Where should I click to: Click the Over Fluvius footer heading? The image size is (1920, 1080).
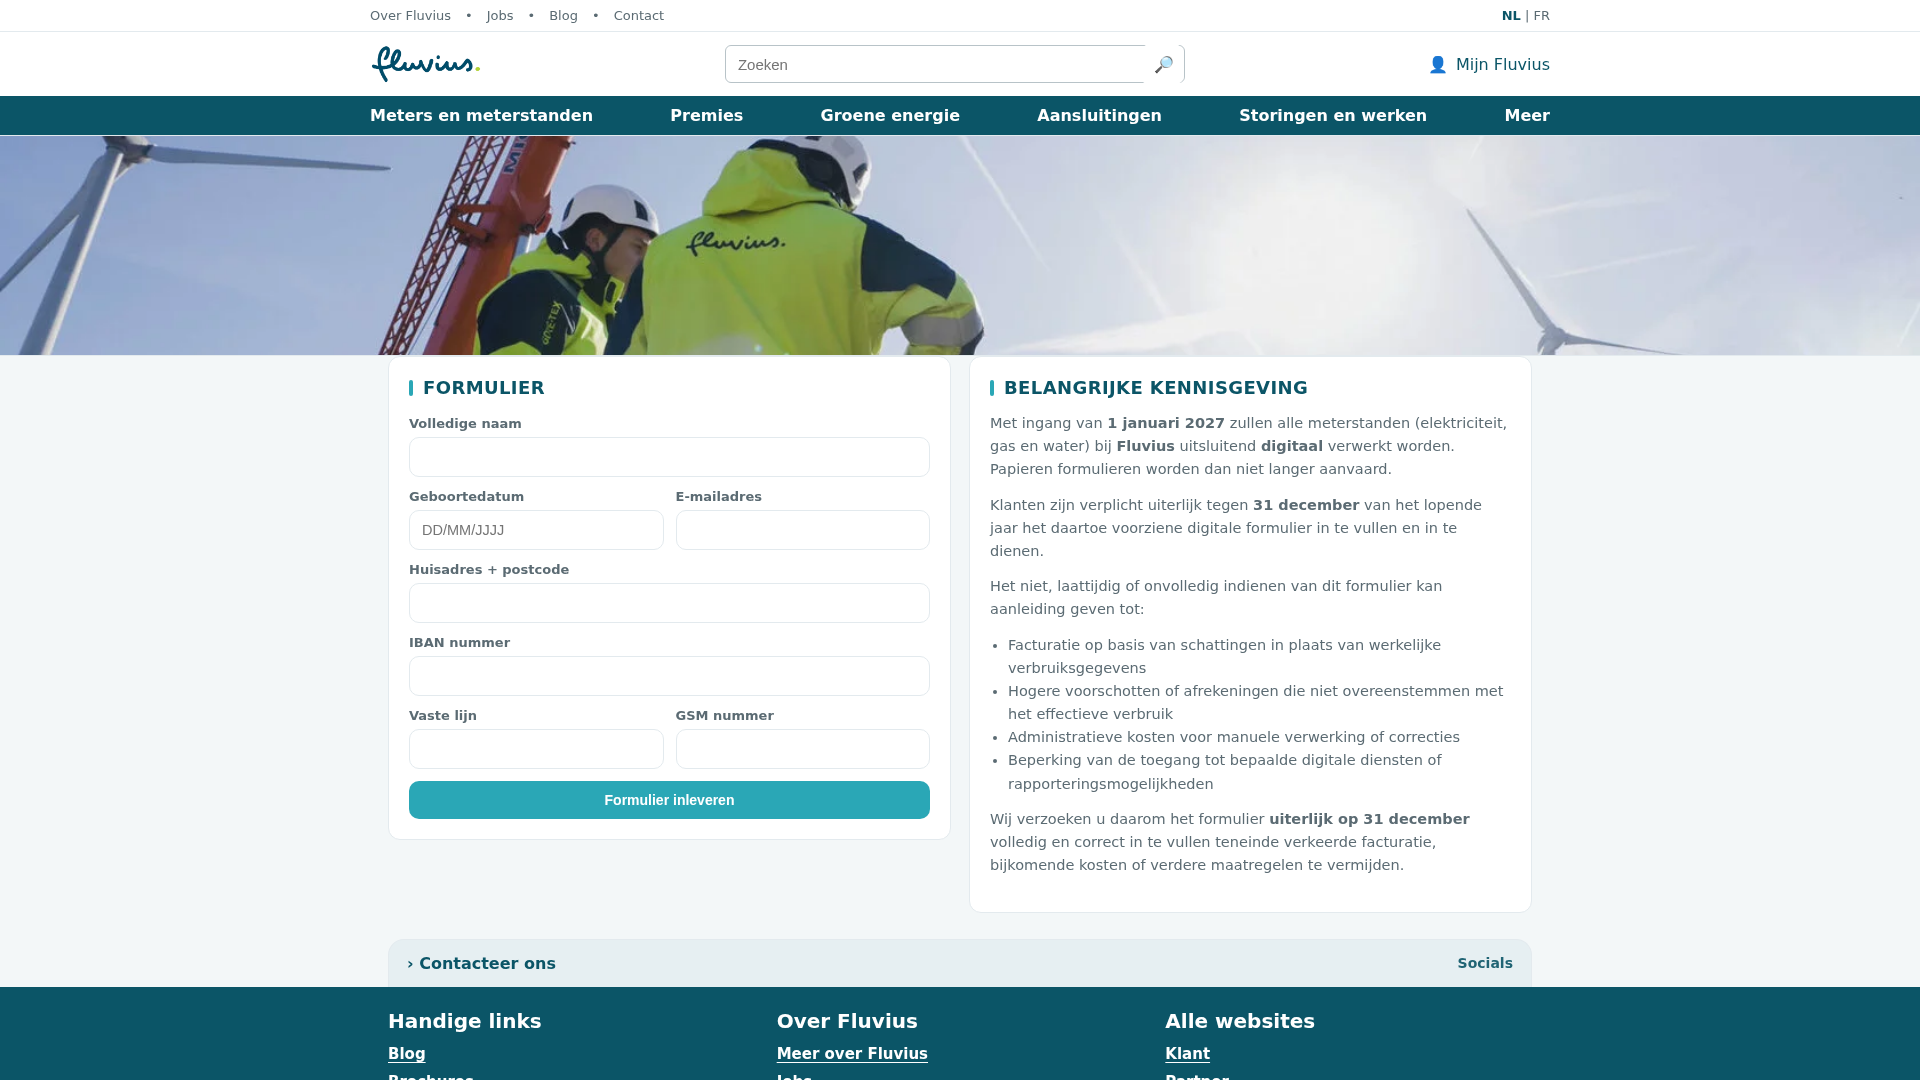tap(847, 1021)
